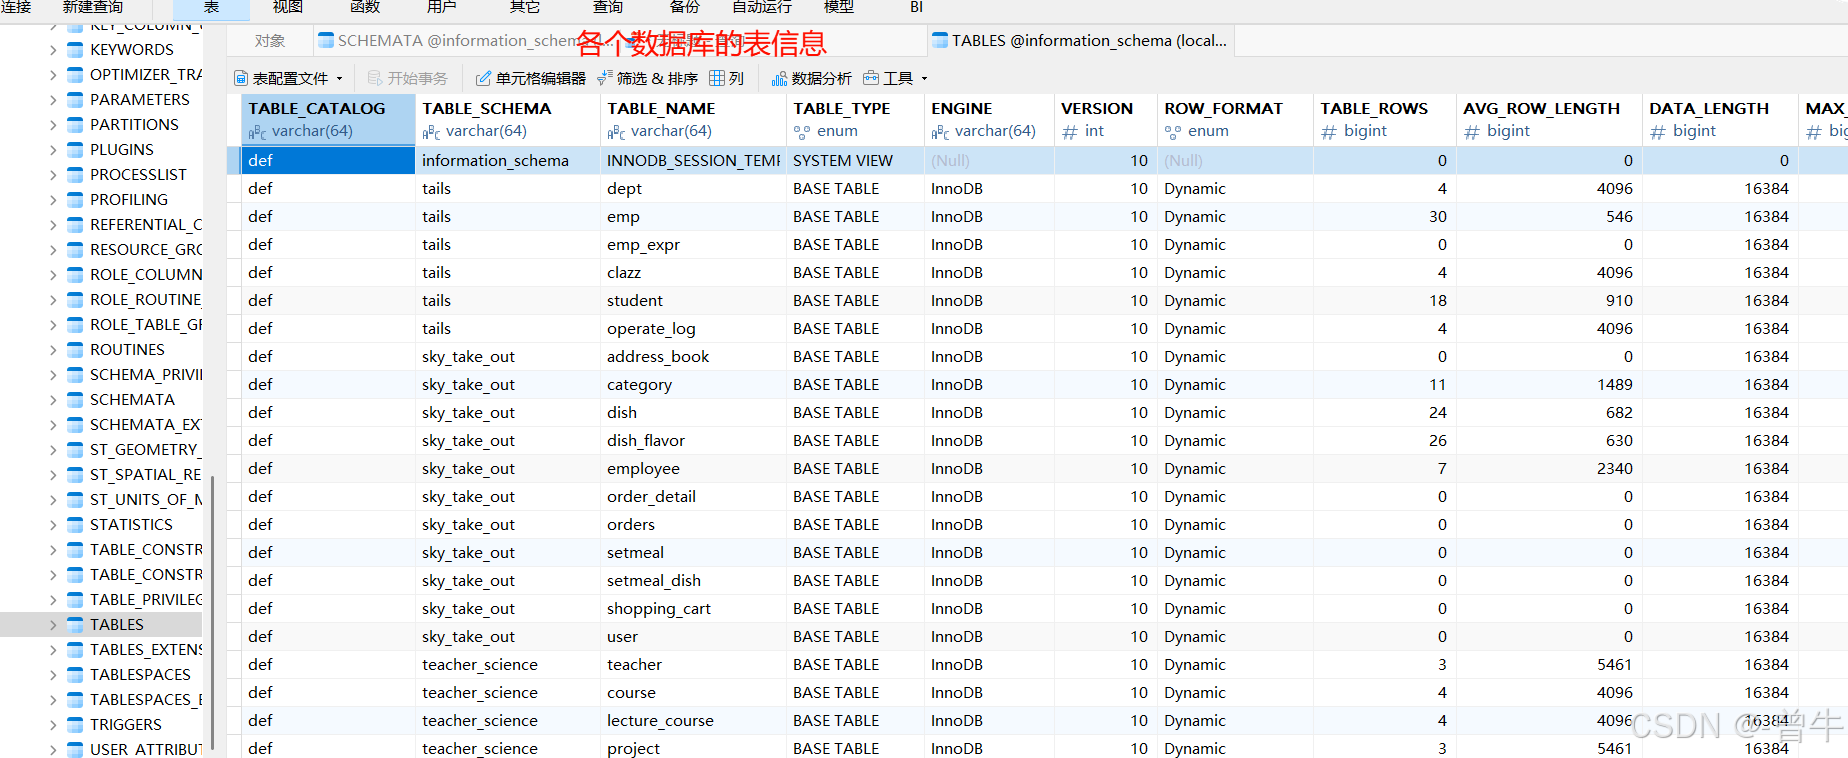Image resolution: width=1848 pixels, height=758 pixels.
Task: Select the operate_log table name cell
Action: [693, 328]
